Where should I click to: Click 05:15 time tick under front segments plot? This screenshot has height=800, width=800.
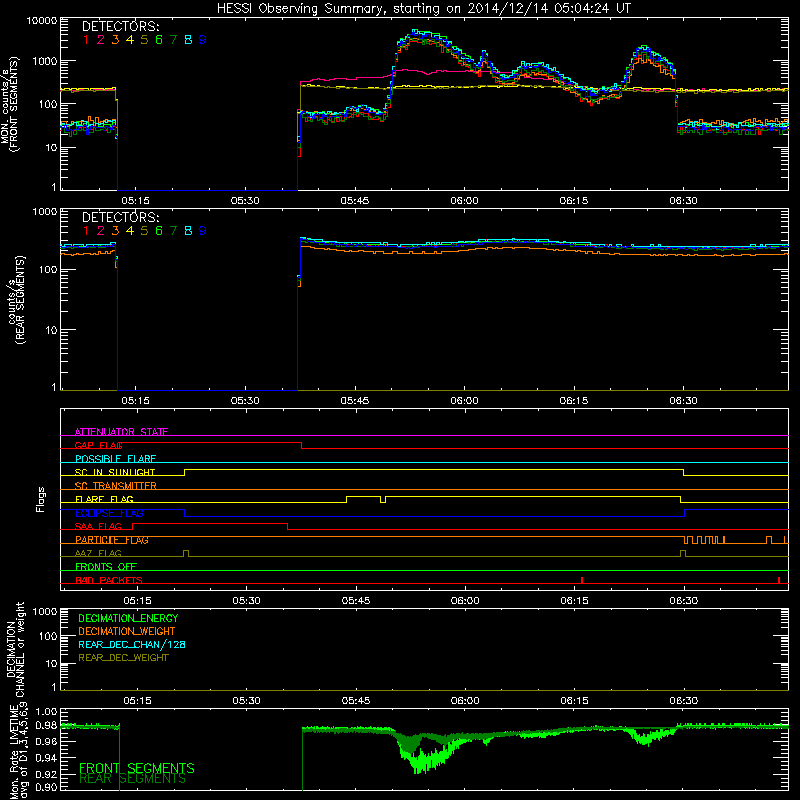click(136, 201)
